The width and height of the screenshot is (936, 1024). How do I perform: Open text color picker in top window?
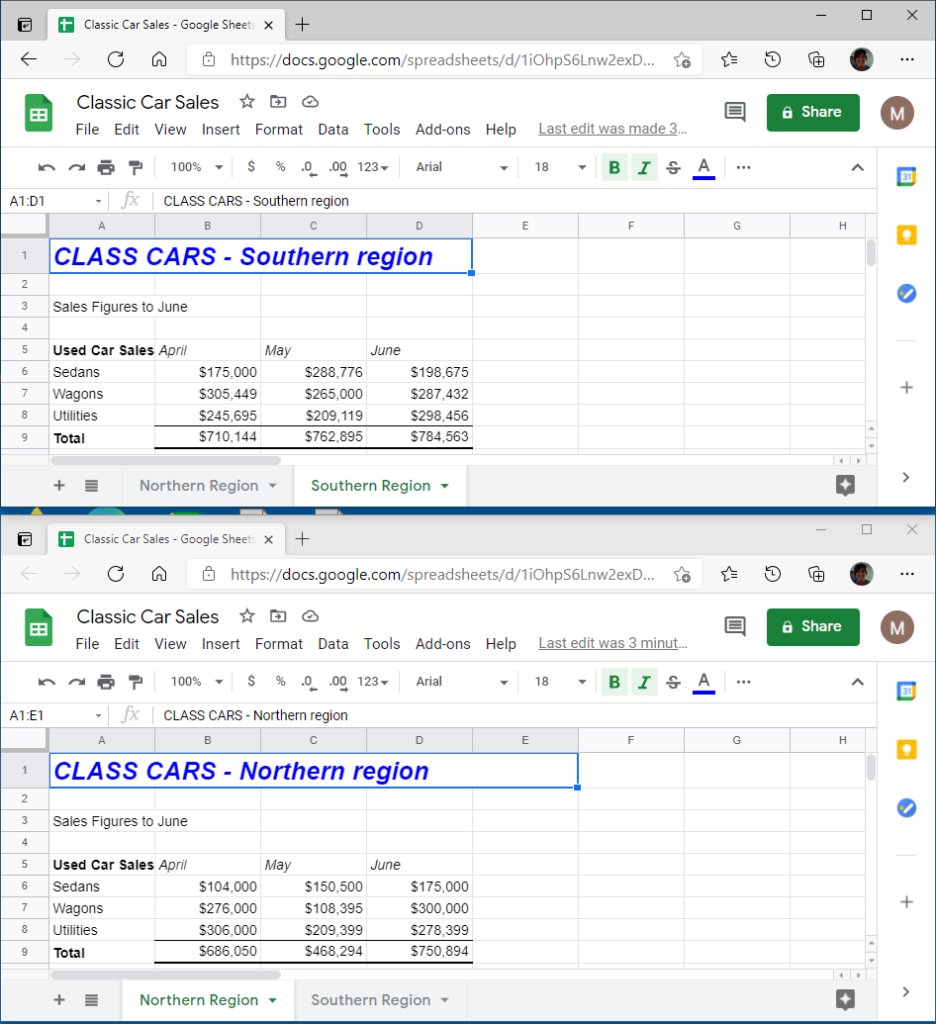(x=703, y=168)
